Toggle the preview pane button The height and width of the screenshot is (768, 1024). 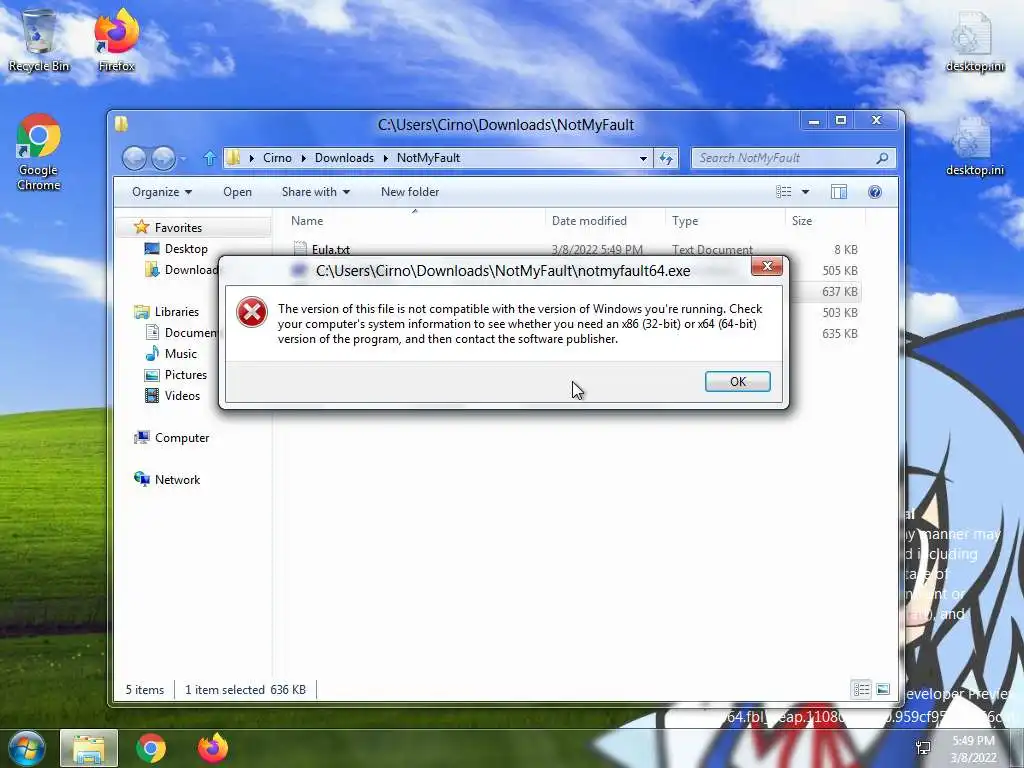click(839, 191)
